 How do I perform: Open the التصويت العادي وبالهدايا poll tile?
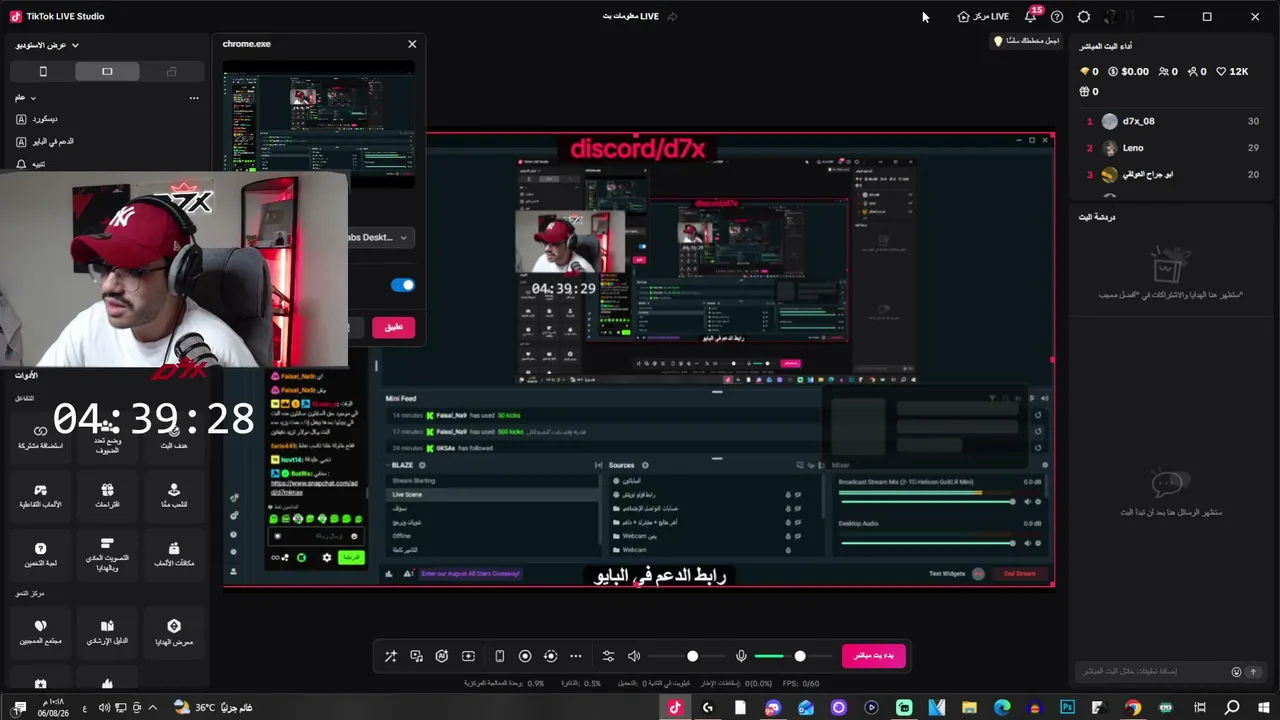(107, 557)
